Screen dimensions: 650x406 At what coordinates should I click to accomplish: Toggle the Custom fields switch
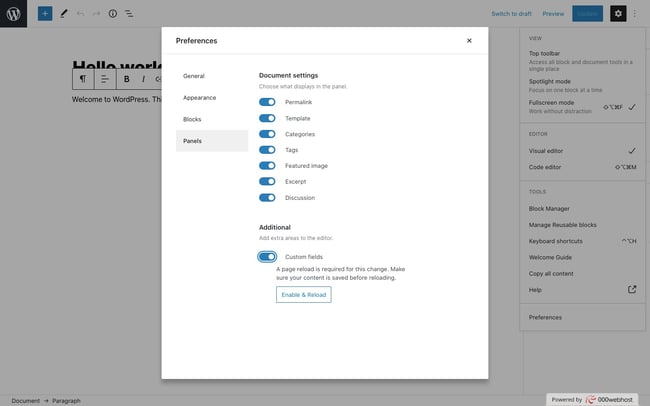pos(267,257)
